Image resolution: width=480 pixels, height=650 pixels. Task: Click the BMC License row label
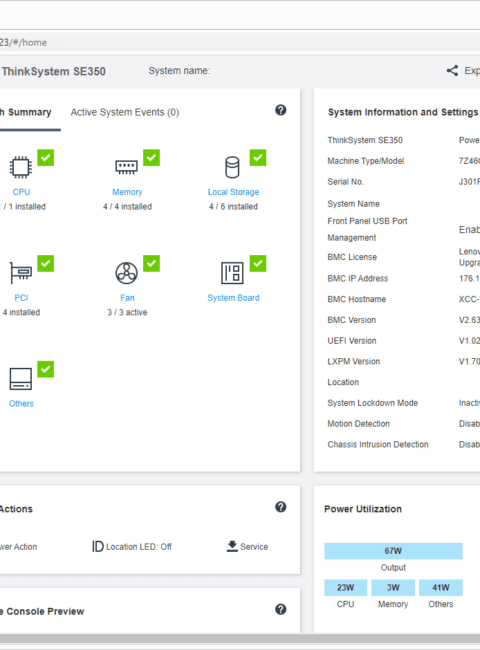click(352, 257)
